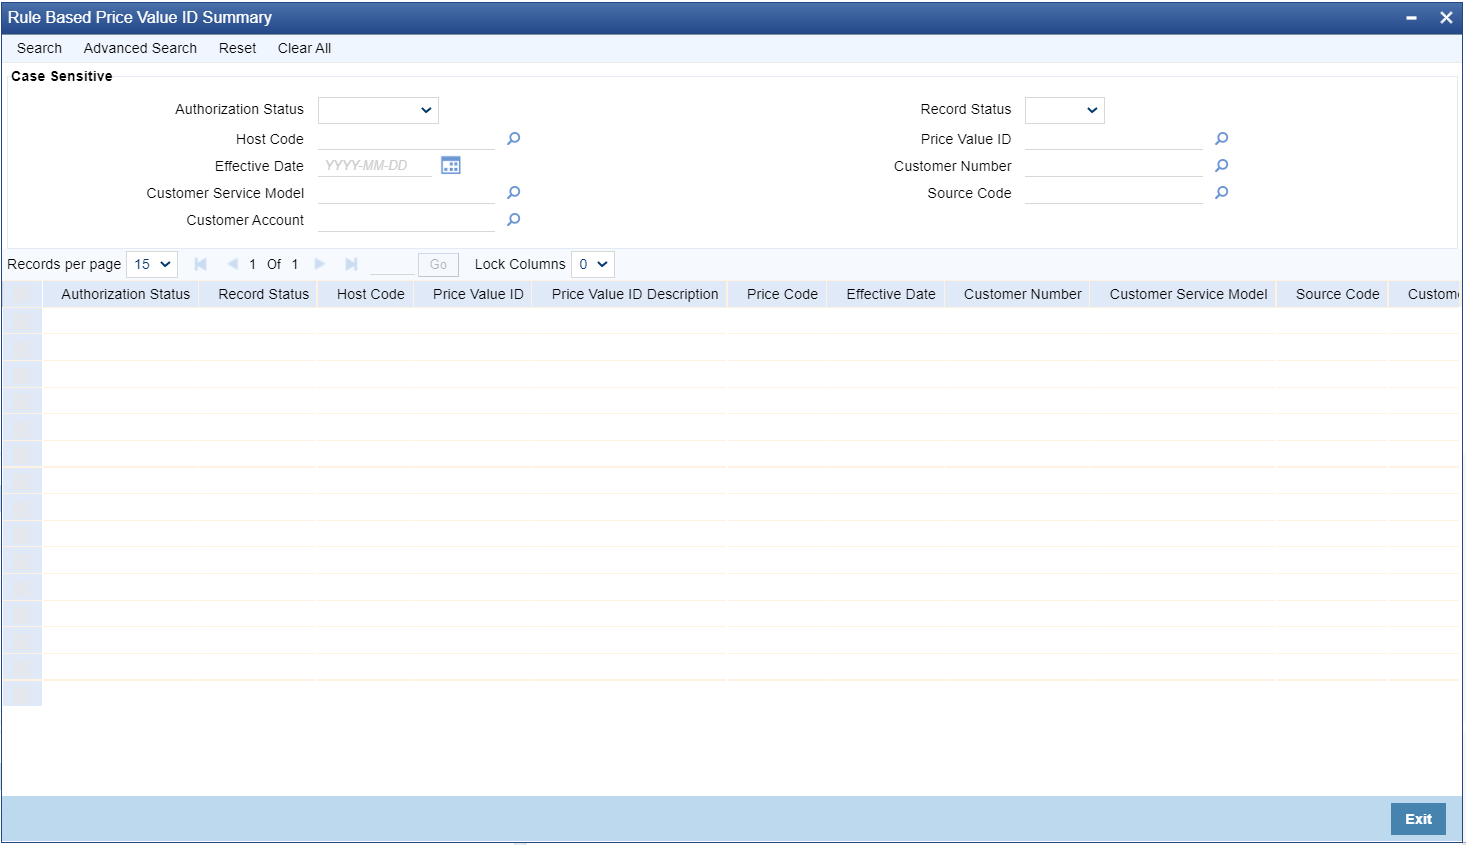Image resolution: width=1468 pixels, height=845 pixels.
Task: Sort by Host Code column header
Action: 370,294
